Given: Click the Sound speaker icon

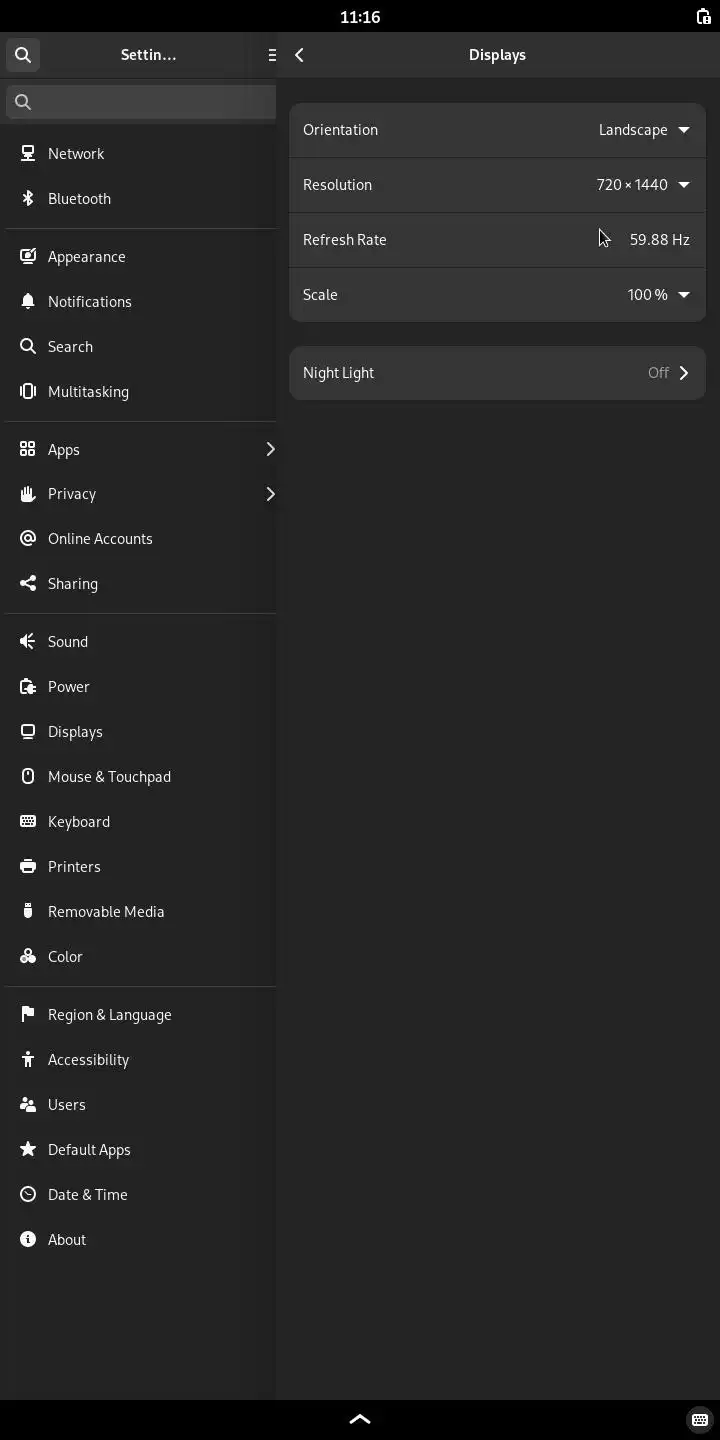Looking at the screenshot, I should (28, 641).
